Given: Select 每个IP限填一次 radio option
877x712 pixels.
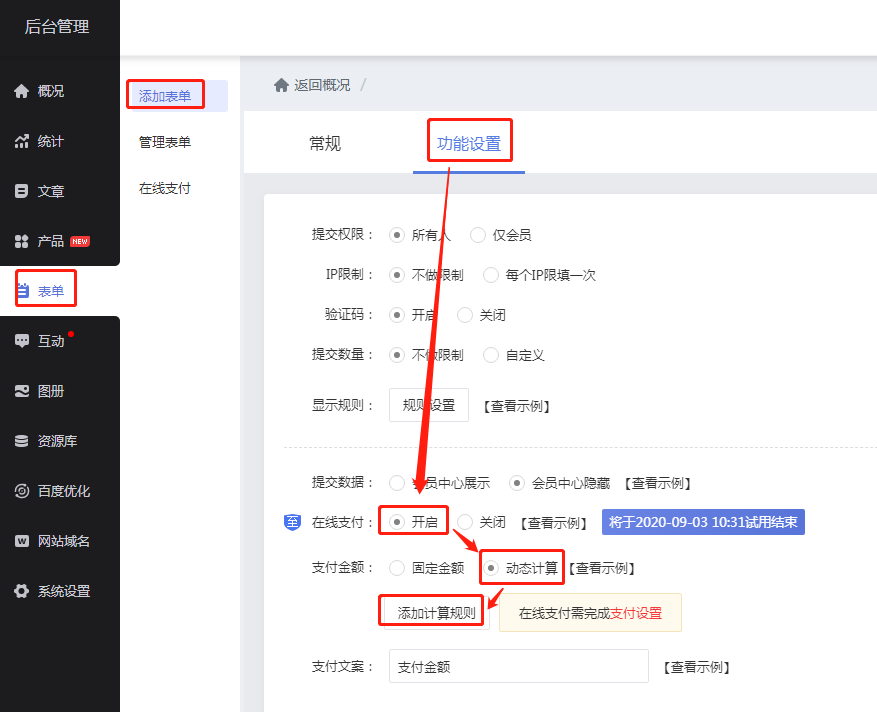Looking at the screenshot, I should click(x=491, y=275).
